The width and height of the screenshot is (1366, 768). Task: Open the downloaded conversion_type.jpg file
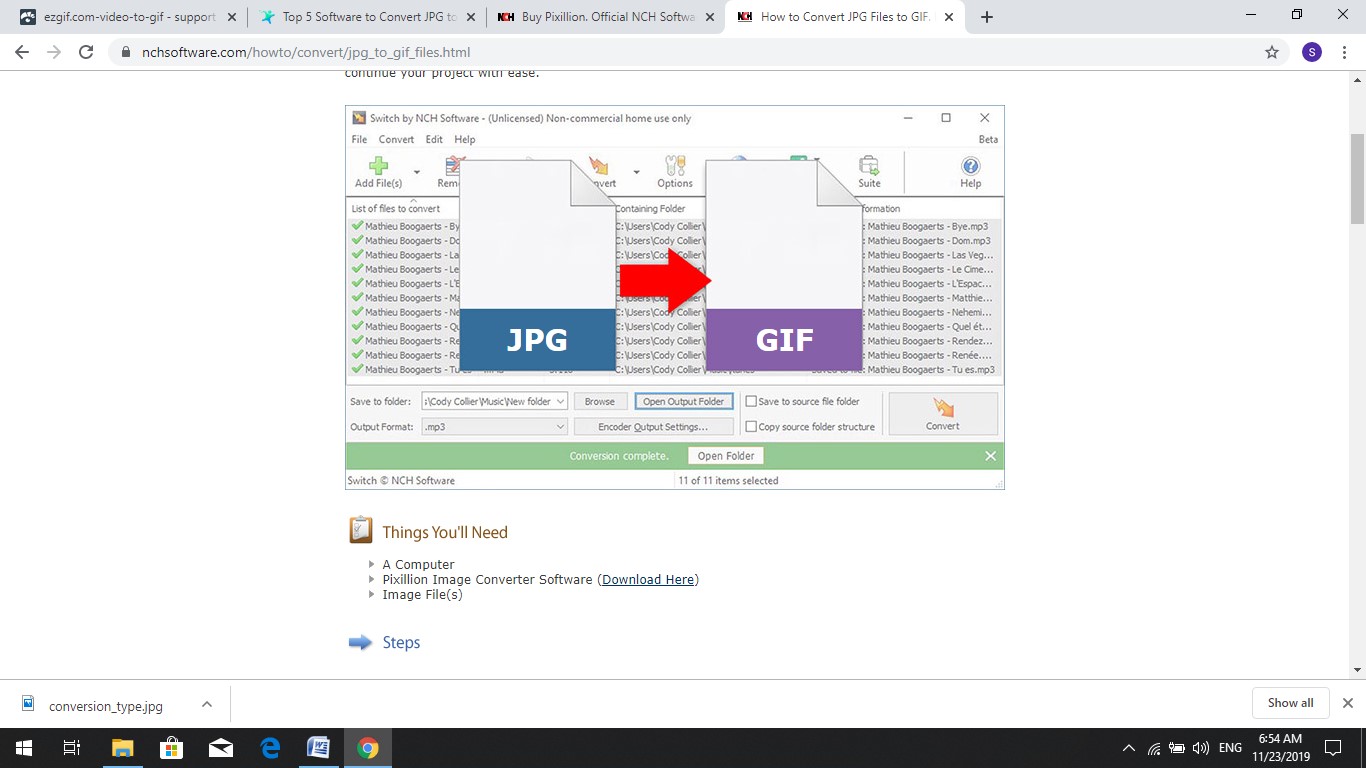point(105,705)
